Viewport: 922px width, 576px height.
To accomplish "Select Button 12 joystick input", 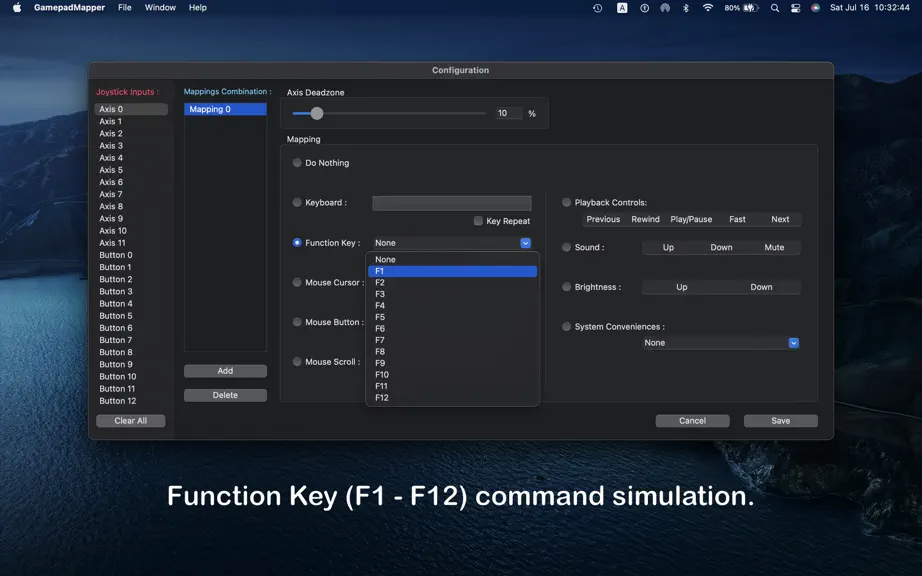I will pyautogui.click(x=131, y=401).
